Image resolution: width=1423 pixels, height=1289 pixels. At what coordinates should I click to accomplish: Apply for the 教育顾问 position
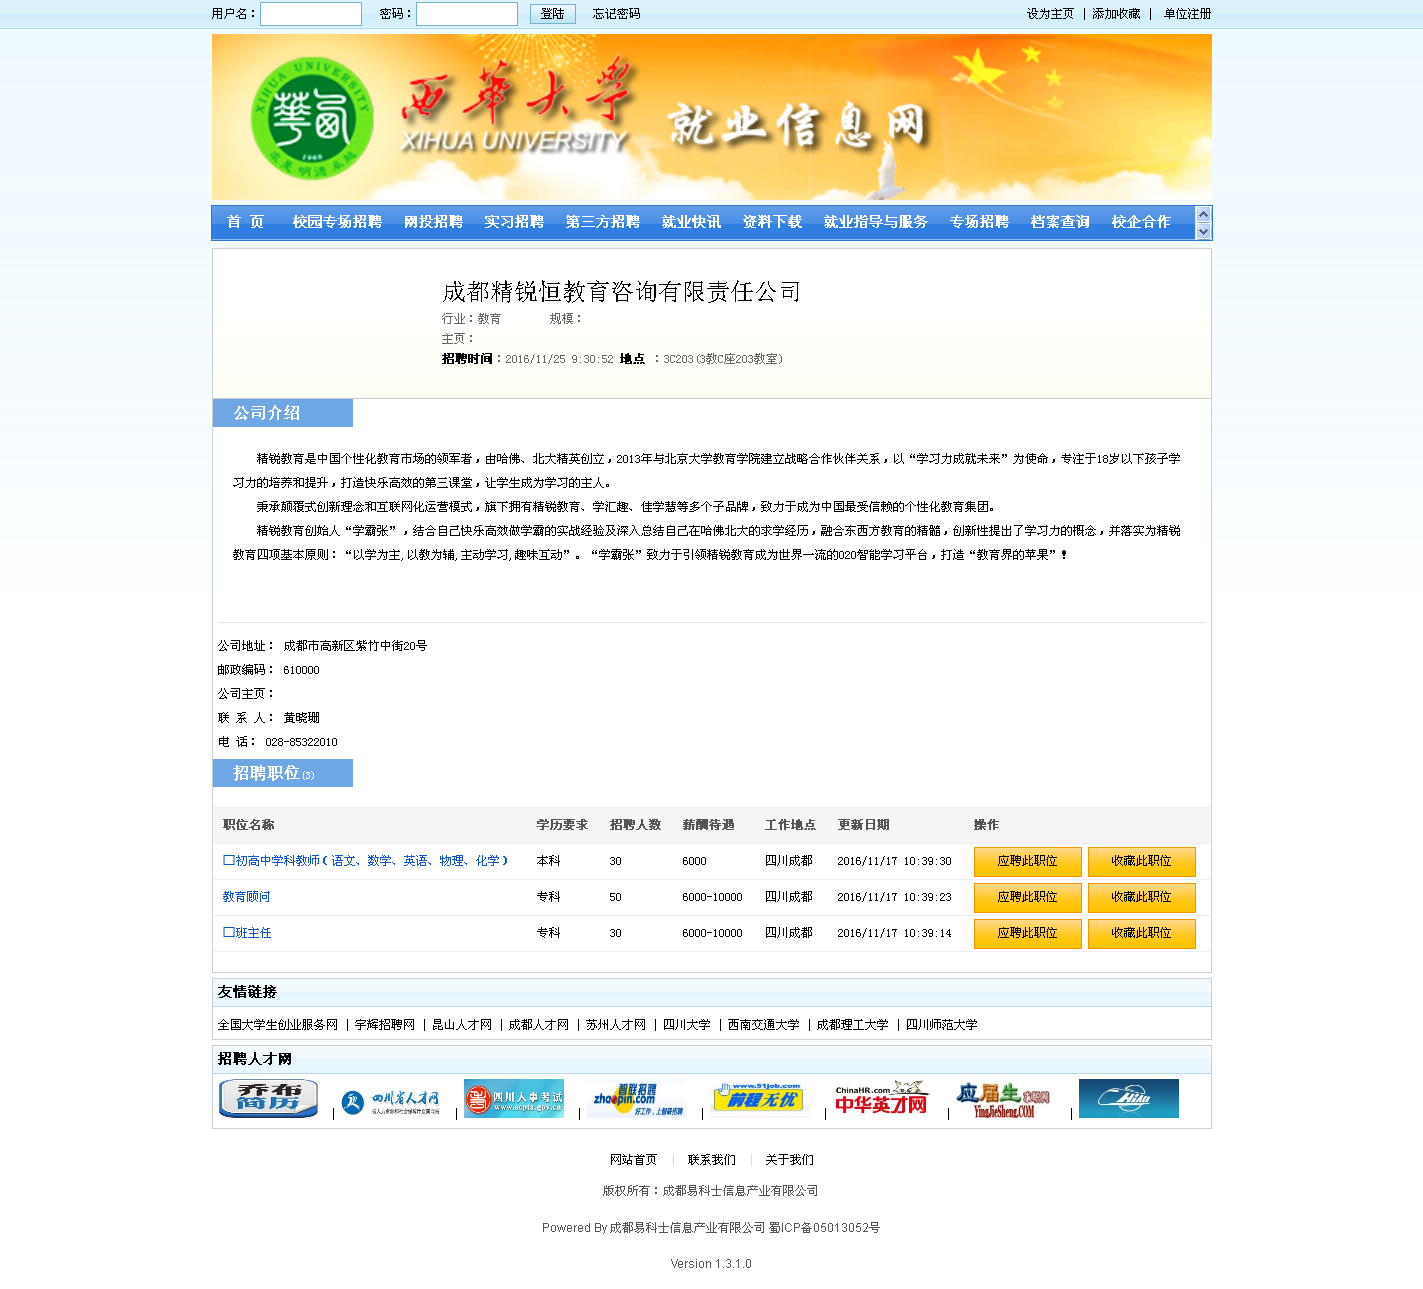[1027, 897]
